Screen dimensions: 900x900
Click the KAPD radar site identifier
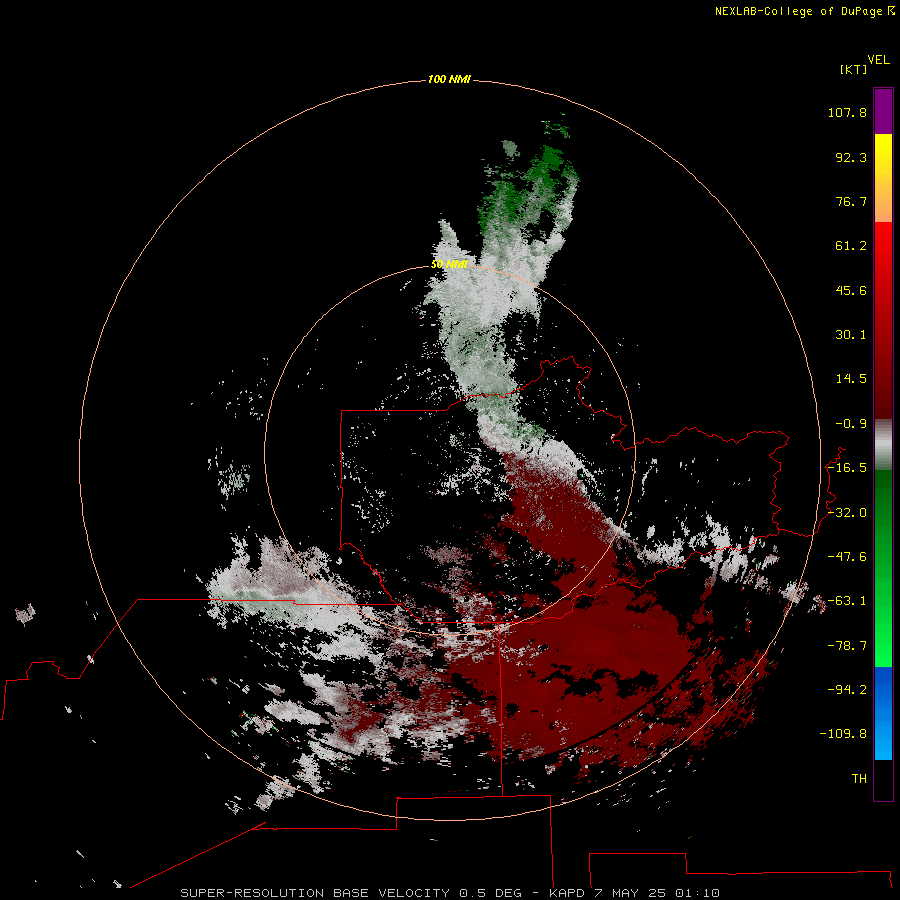click(x=567, y=893)
